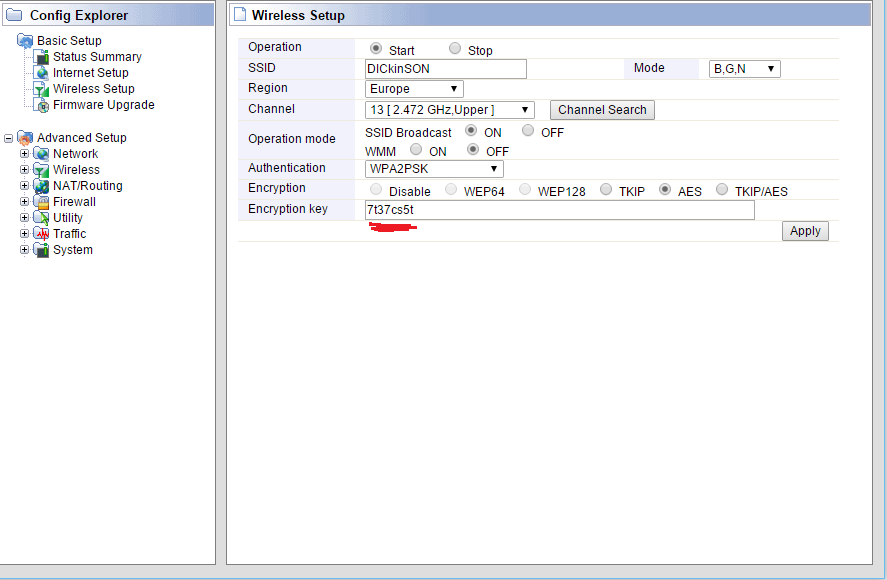Click the Basic Setup icon
The width and height of the screenshot is (887, 580).
25,41
